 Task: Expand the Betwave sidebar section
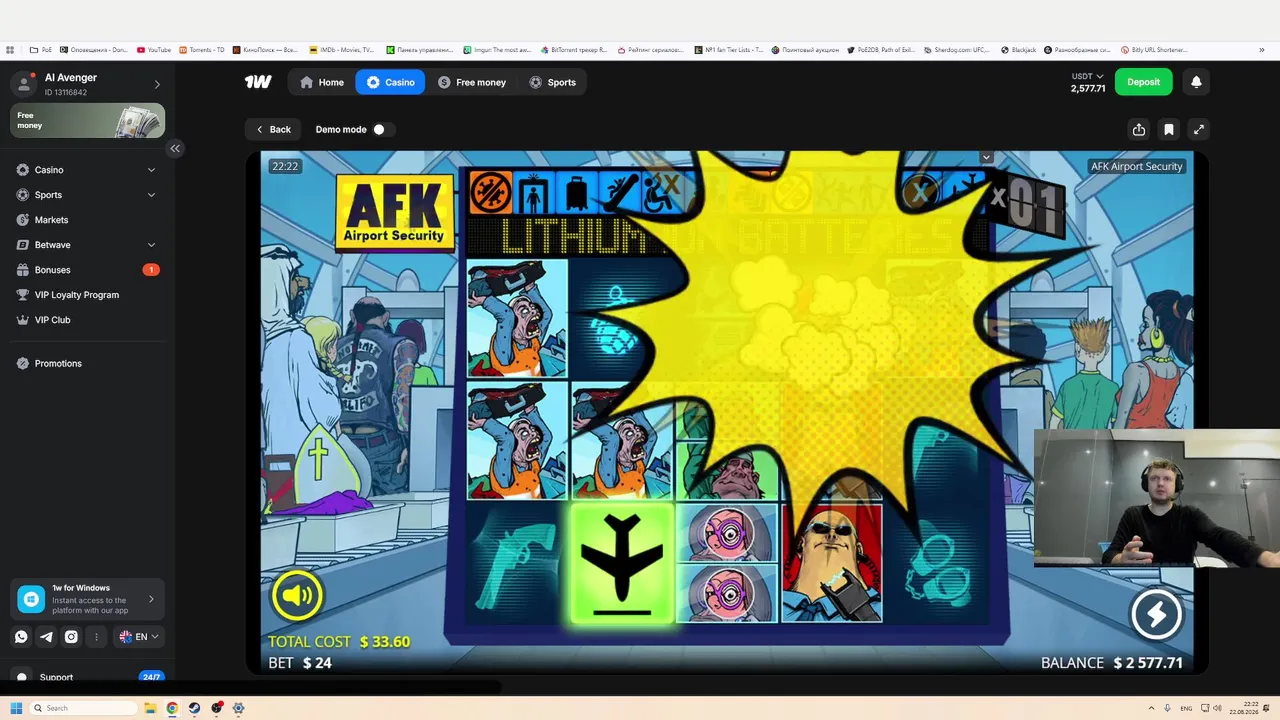tap(151, 245)
